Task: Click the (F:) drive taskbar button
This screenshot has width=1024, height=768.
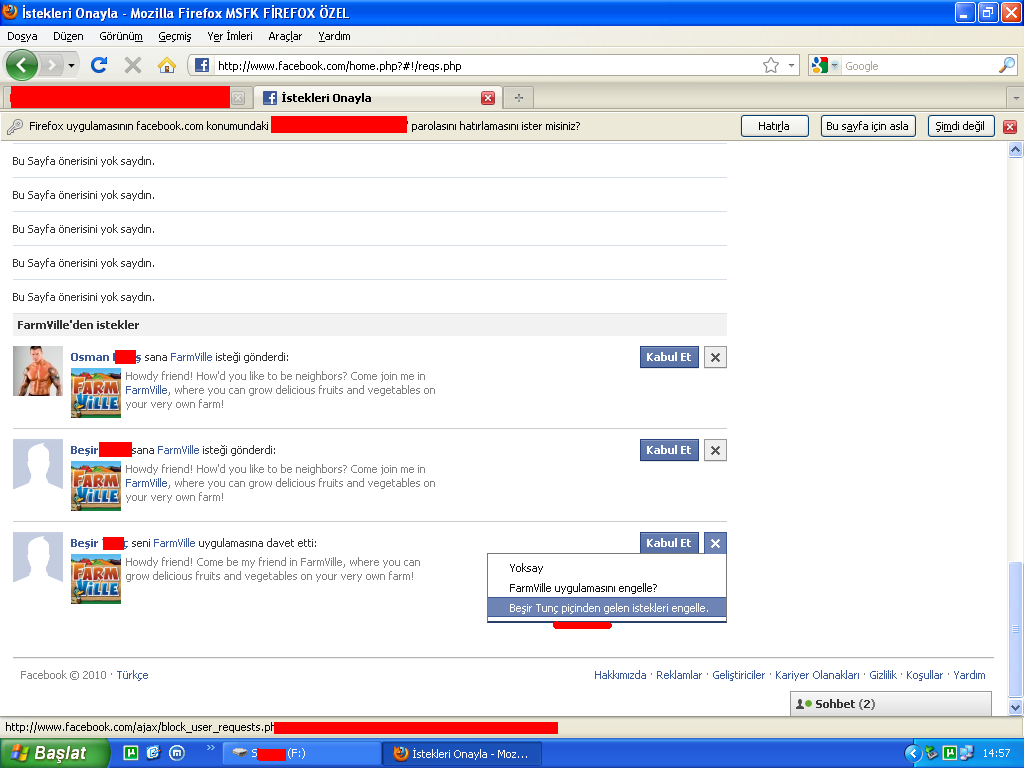Action: 302,754
